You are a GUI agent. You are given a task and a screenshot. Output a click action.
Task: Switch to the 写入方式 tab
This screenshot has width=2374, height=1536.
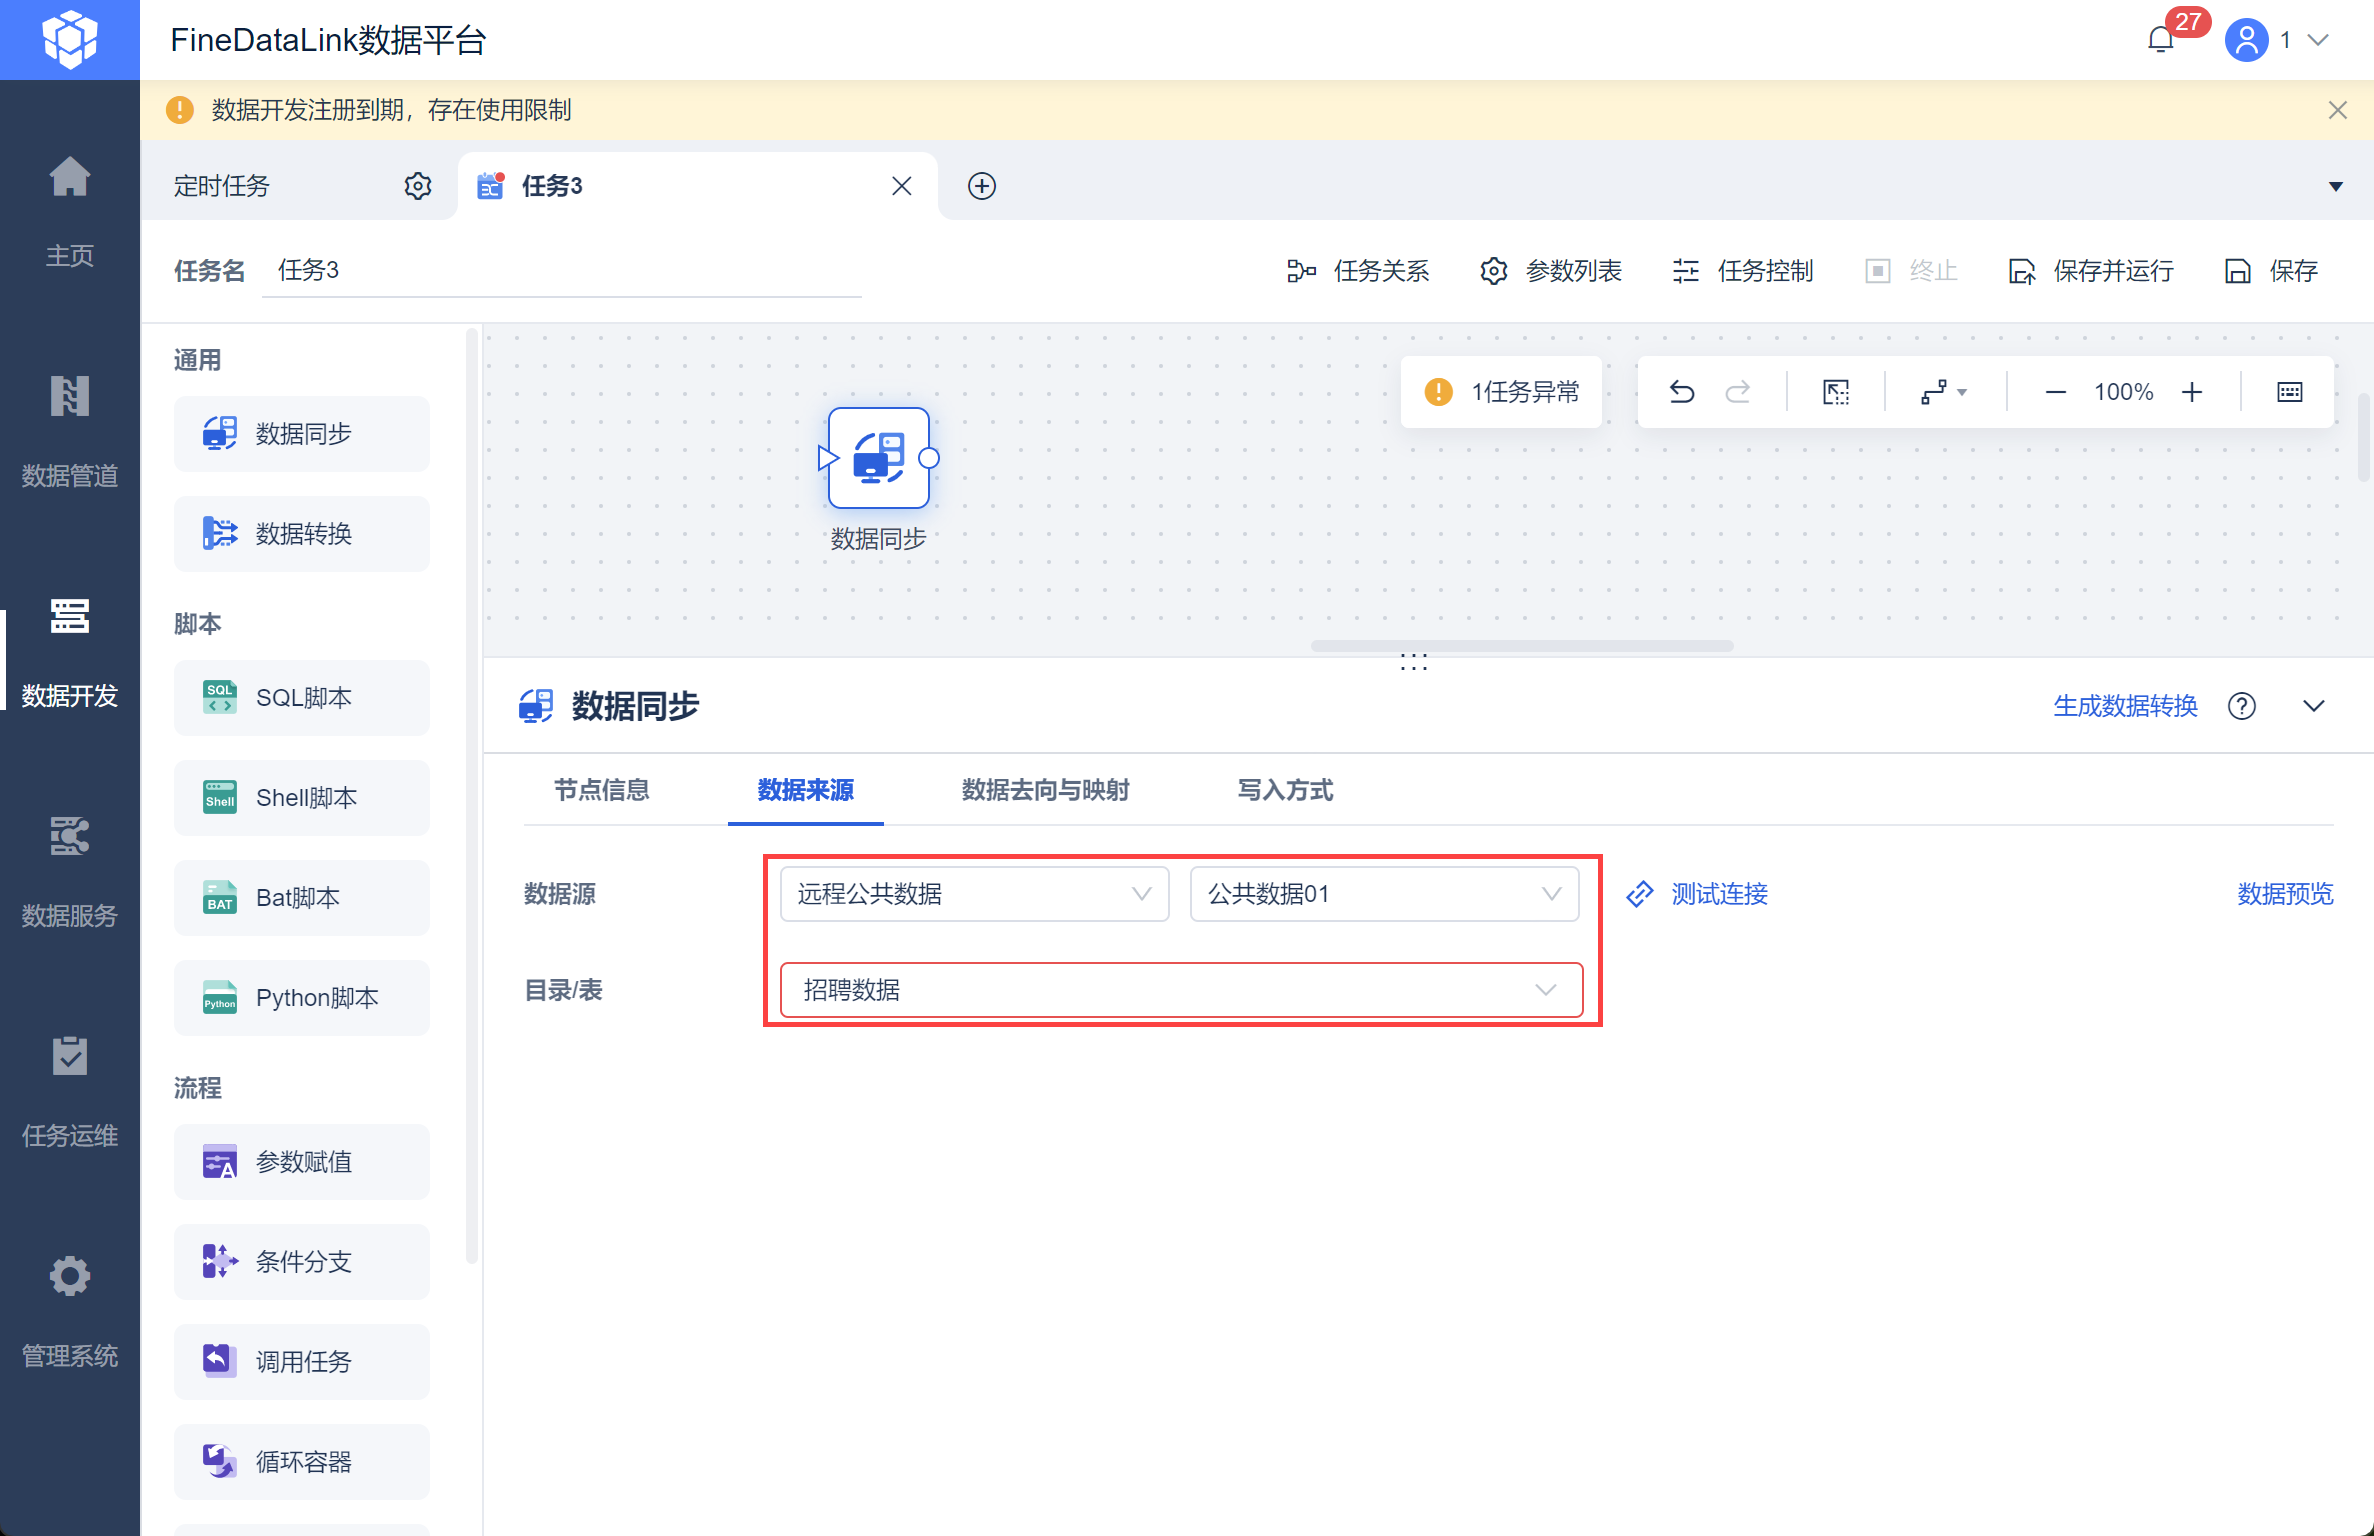point(1285,790)
